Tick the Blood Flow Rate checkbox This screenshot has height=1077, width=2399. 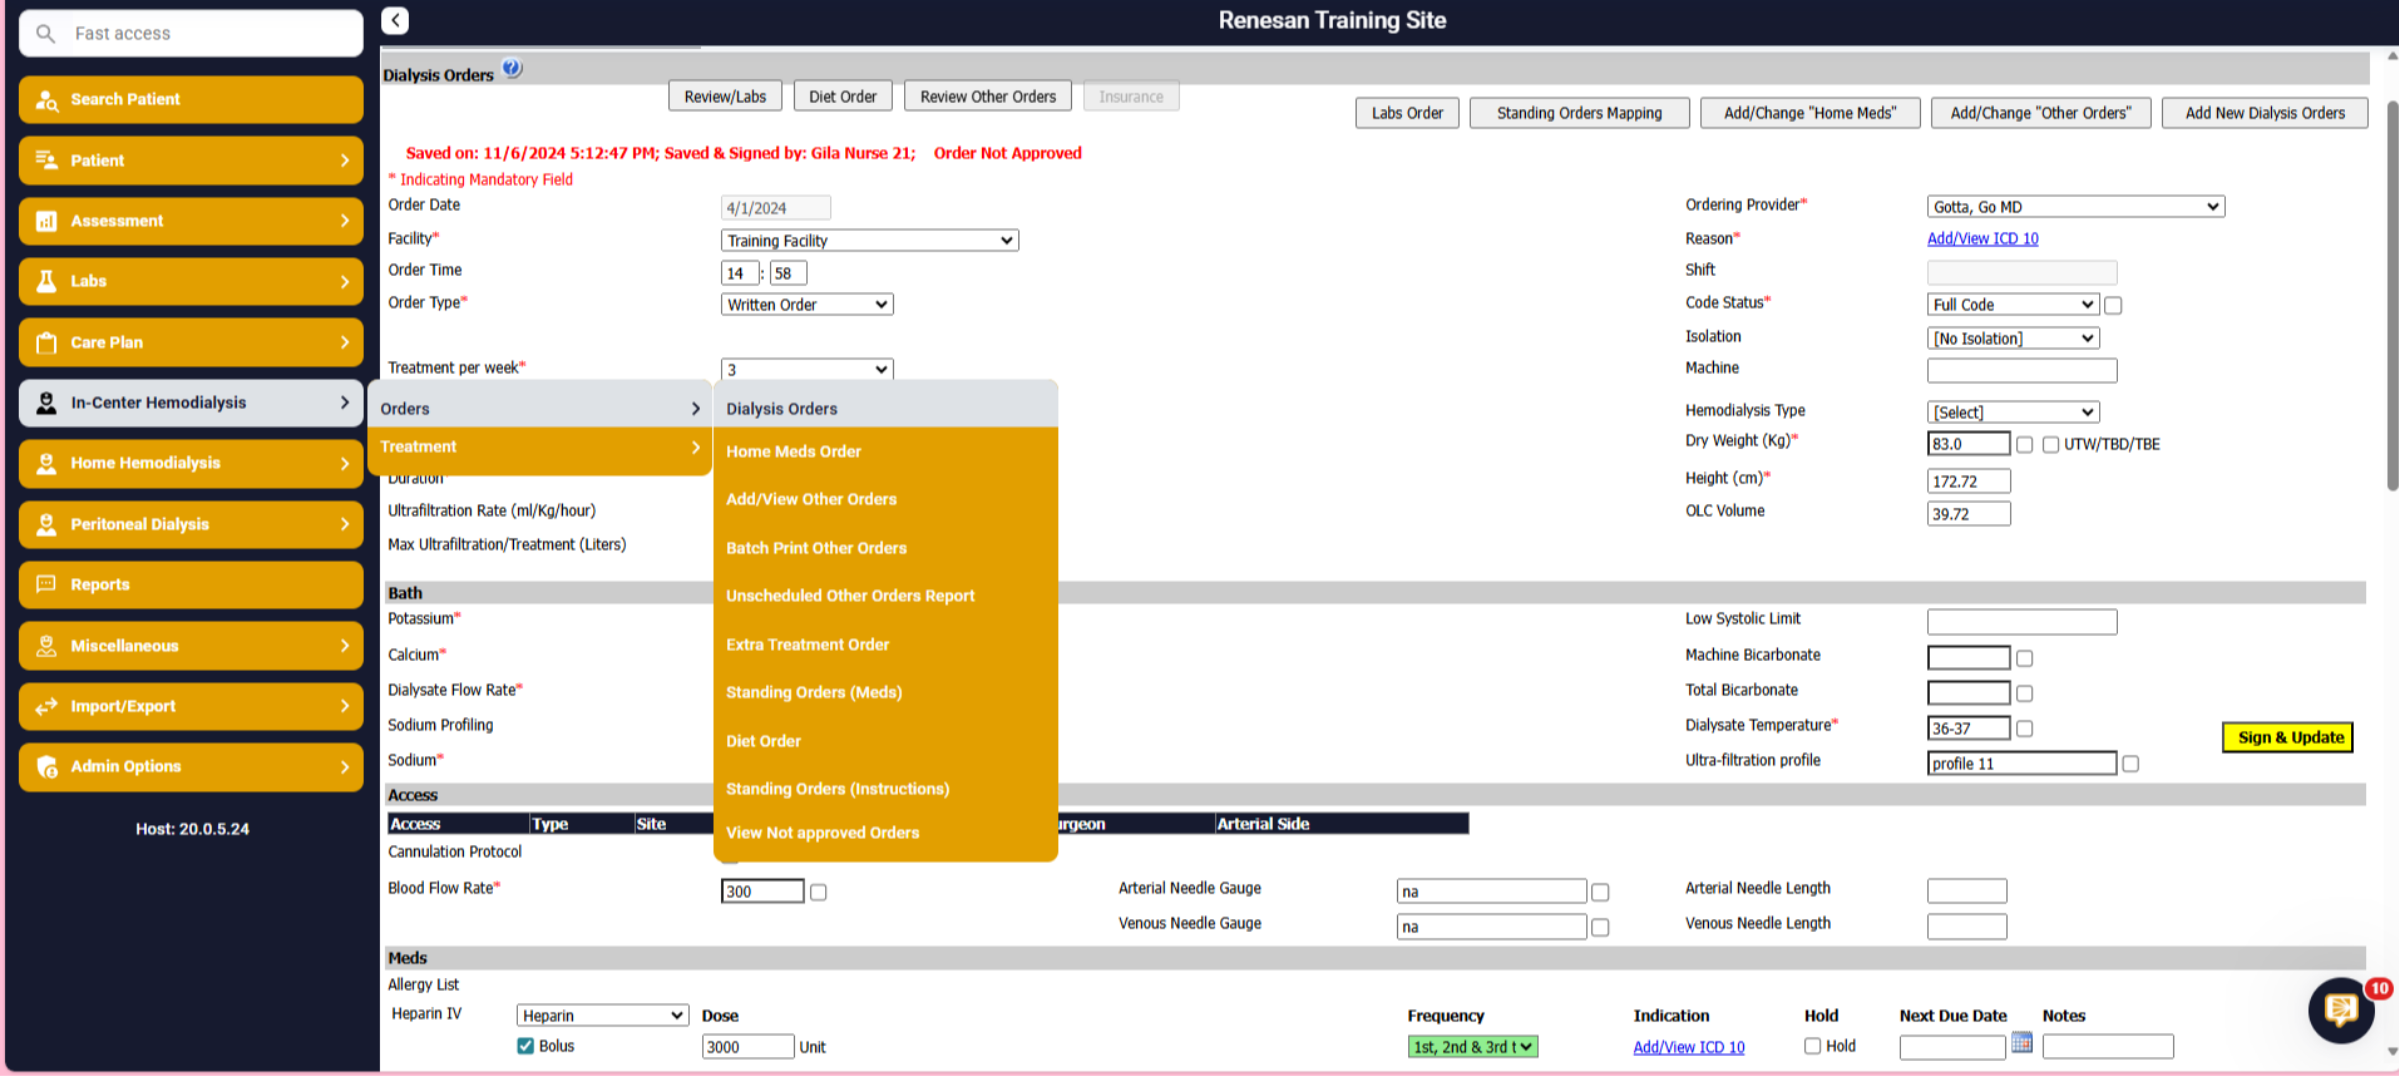click(818, 892)
